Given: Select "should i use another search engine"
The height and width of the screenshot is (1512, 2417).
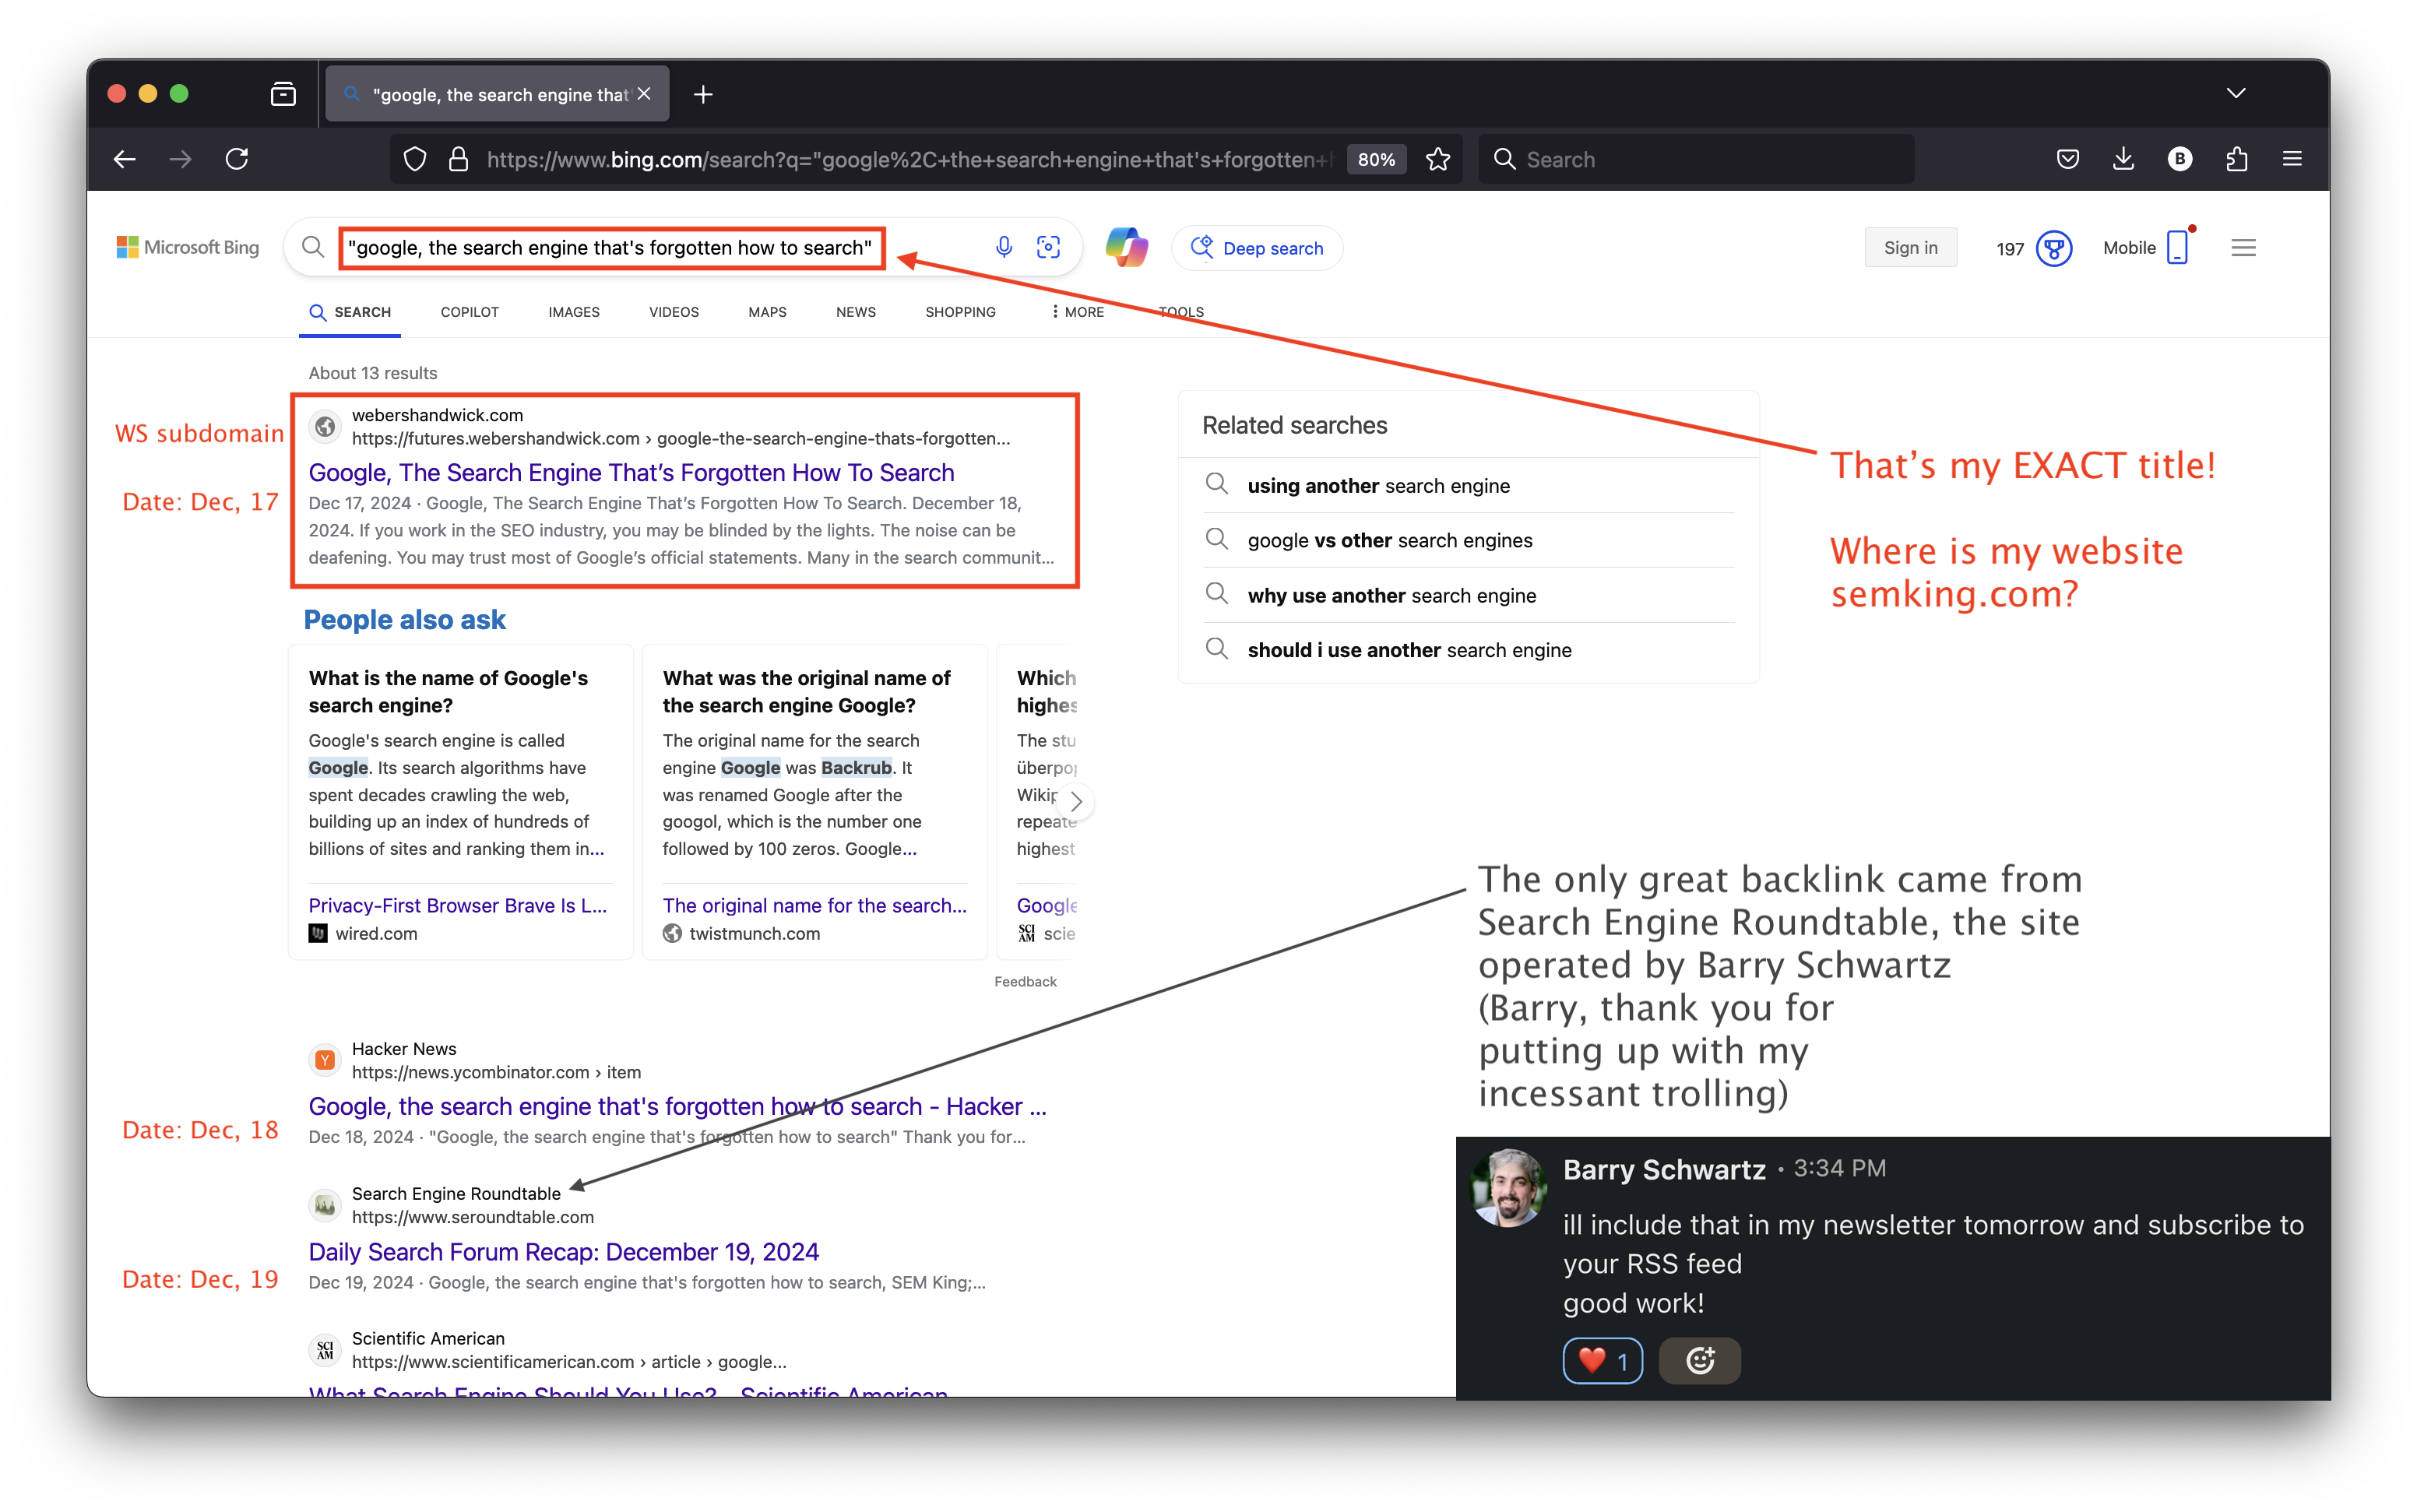Looking at the screenshot, I should click(1409, 651).
